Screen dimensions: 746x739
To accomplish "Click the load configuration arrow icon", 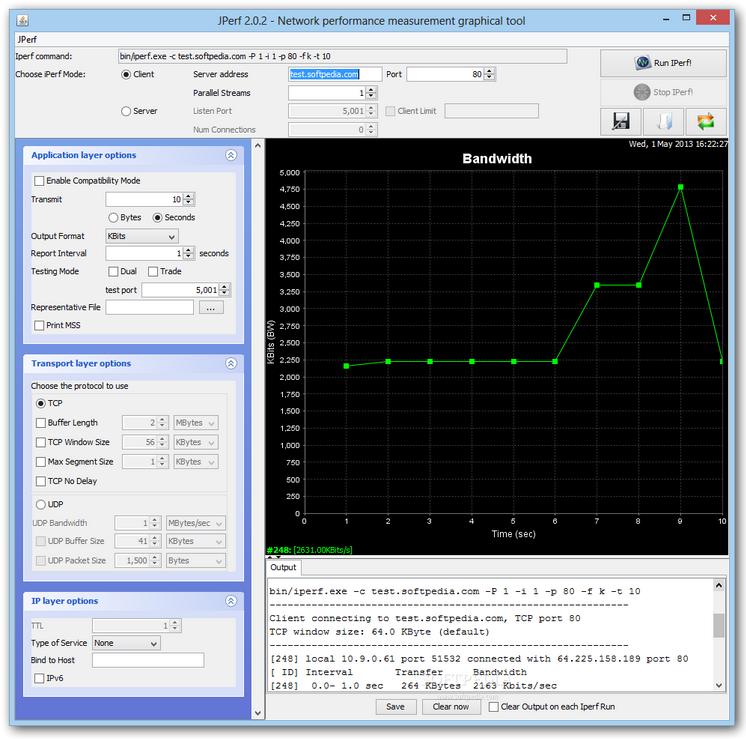I will click(x=665, y=121).
